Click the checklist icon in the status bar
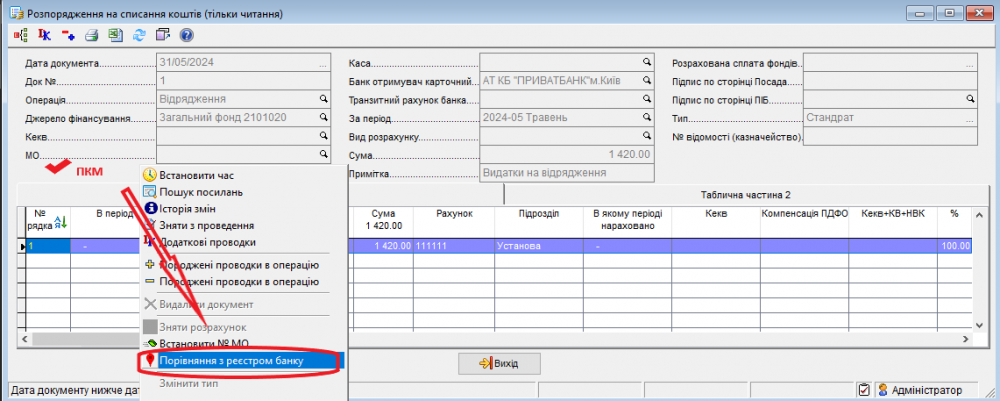This screenshot has height=401, width=1000. 864,390
